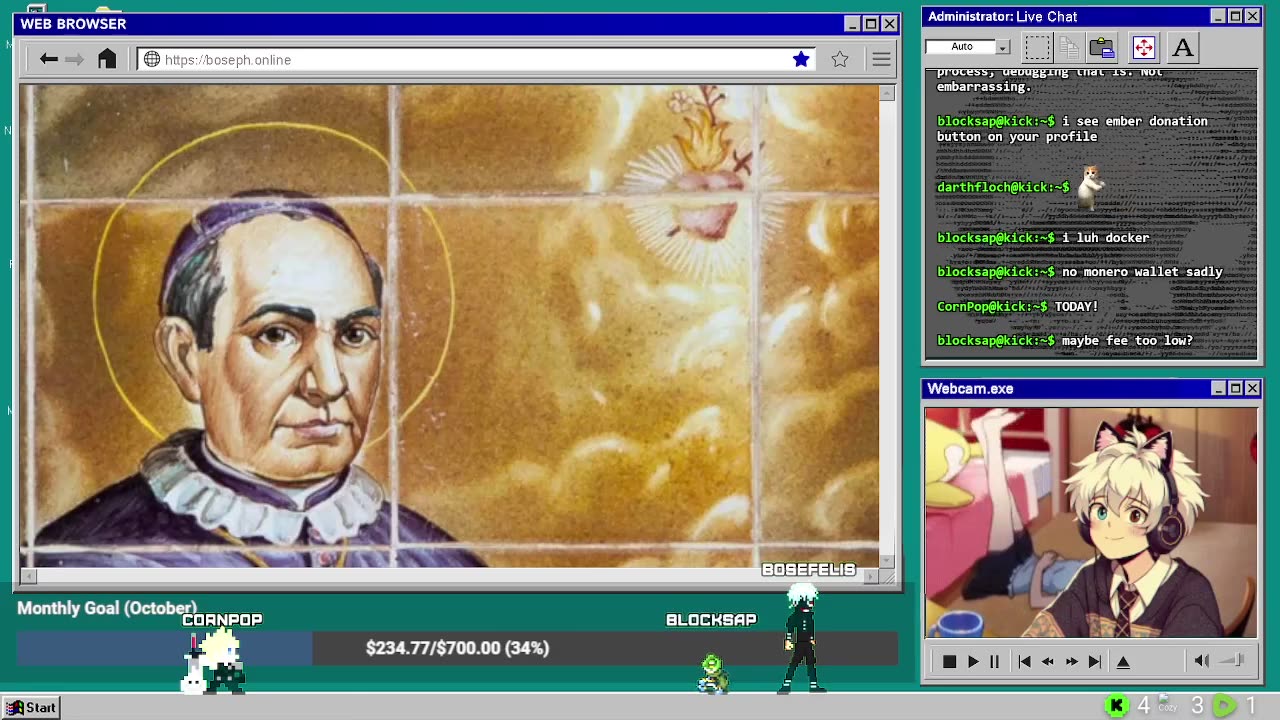
Task: Maximize the Webcam.exe window
Action: tap(1235, 388)
